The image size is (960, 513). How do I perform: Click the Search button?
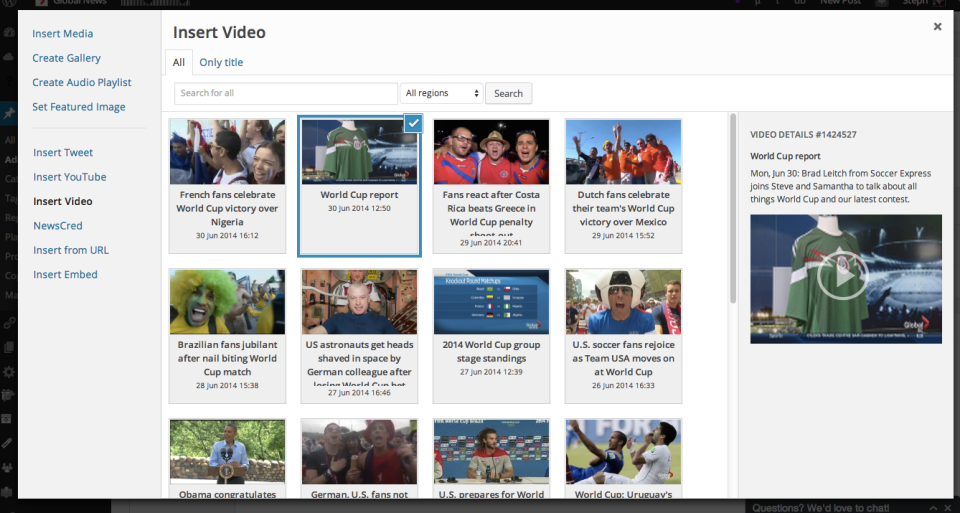coord(508,93)
